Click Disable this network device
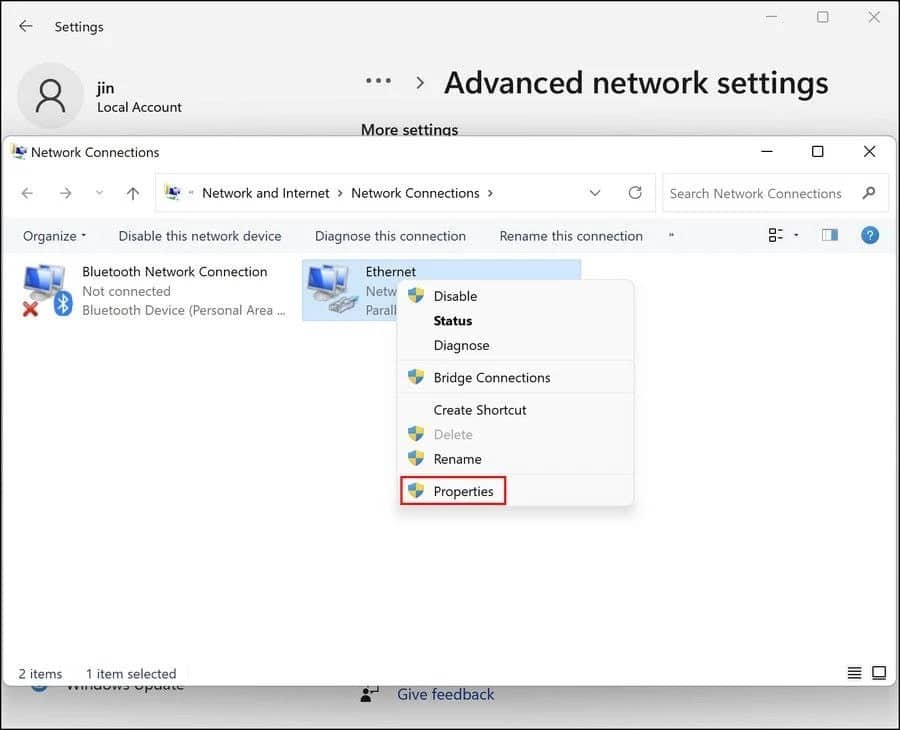Image resolution: width=900 pixels, height=730 pixels. coord(200,235)
